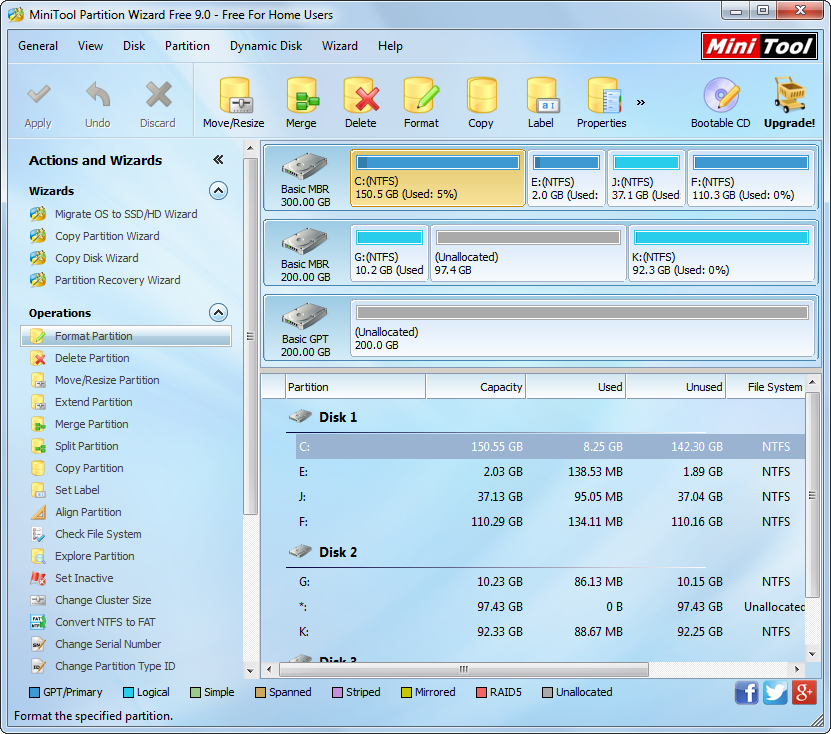The height and width of the screenshot is (734, 831).
Task: Open the Disk menu
Action: (134, 46)
